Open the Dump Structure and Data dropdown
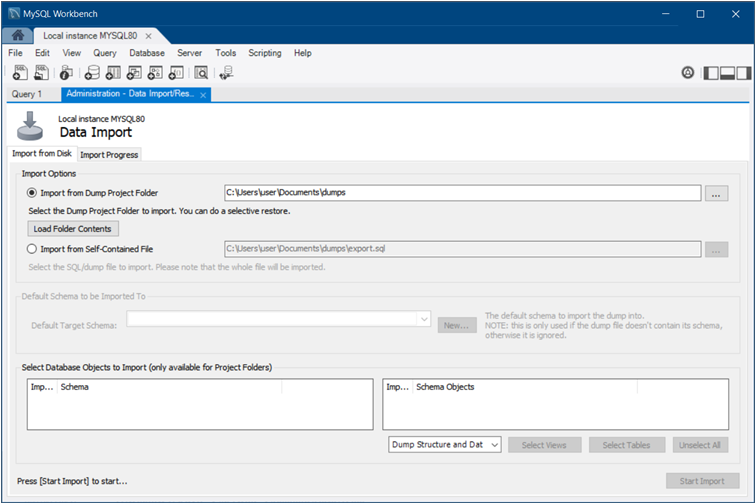Screen dimensions: 756x504 click(x=445, y=445)
